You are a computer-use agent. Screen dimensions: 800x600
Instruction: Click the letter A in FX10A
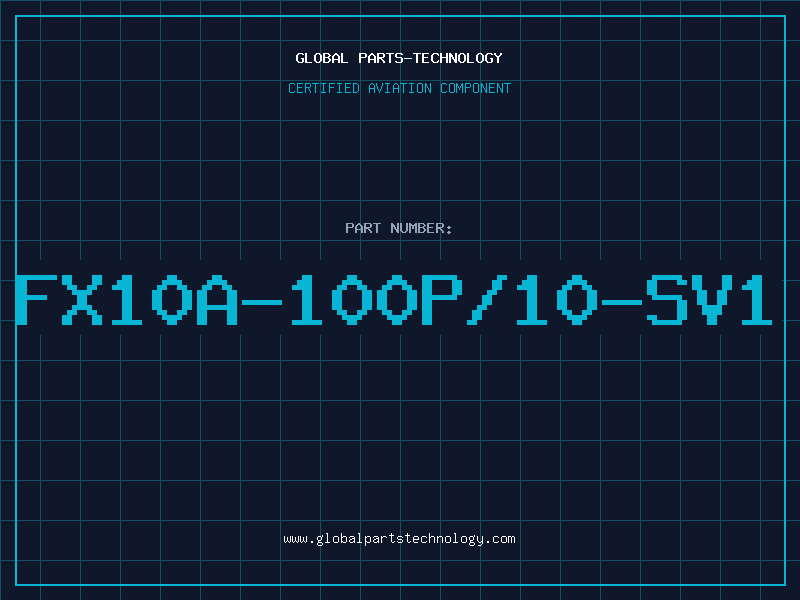coord(217,299)
